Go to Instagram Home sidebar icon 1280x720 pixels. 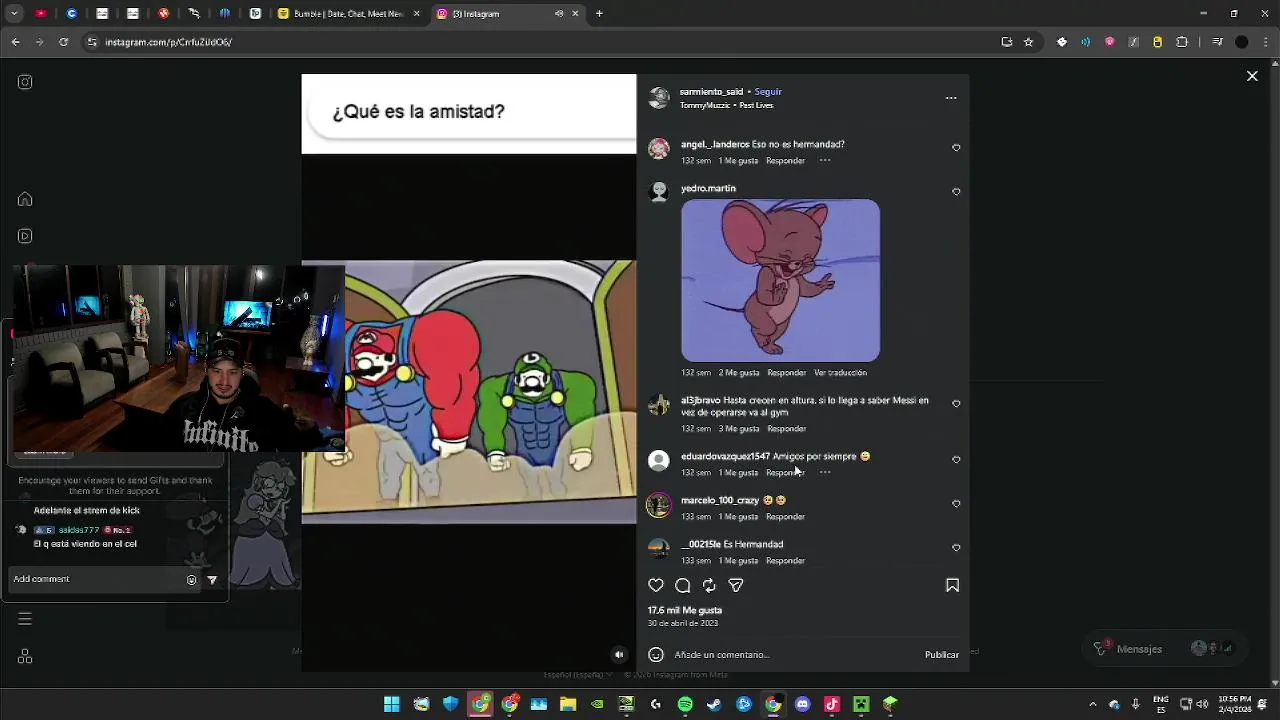(25, 199)
